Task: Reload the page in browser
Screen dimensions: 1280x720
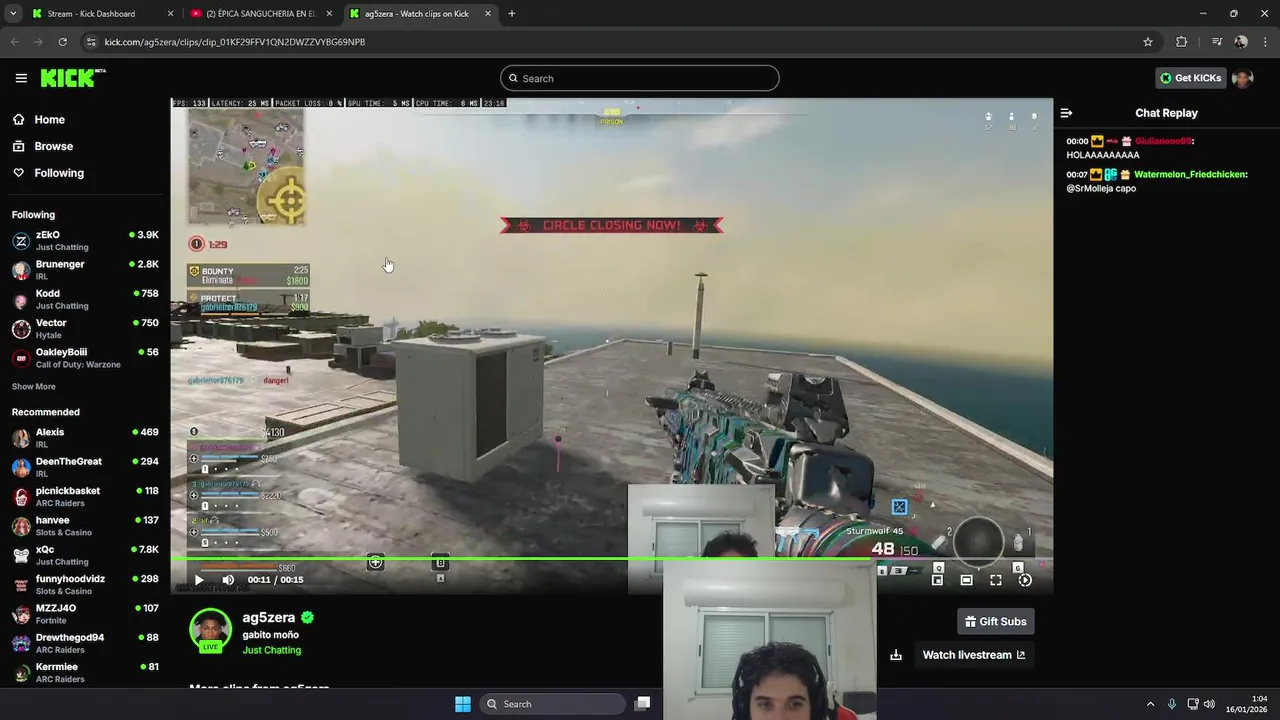Action: [x=62, y=42]
